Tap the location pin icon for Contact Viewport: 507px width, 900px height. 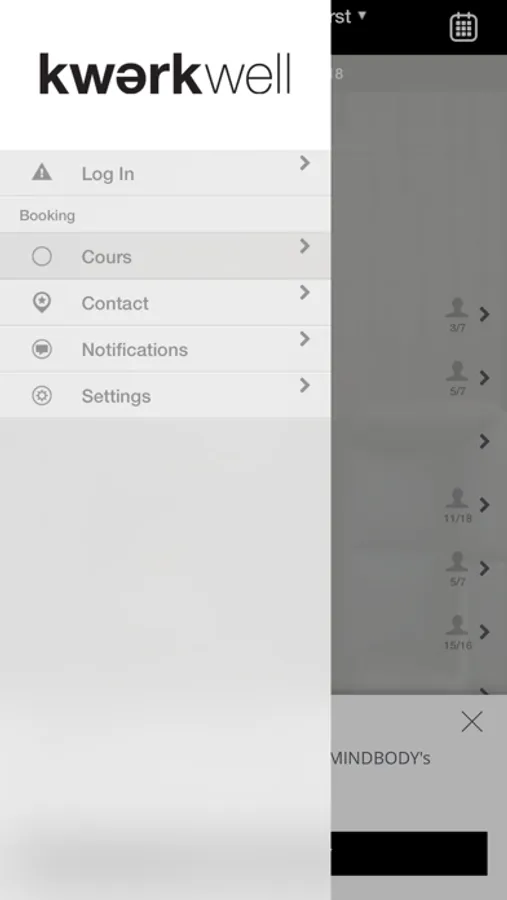pos(42,302)
